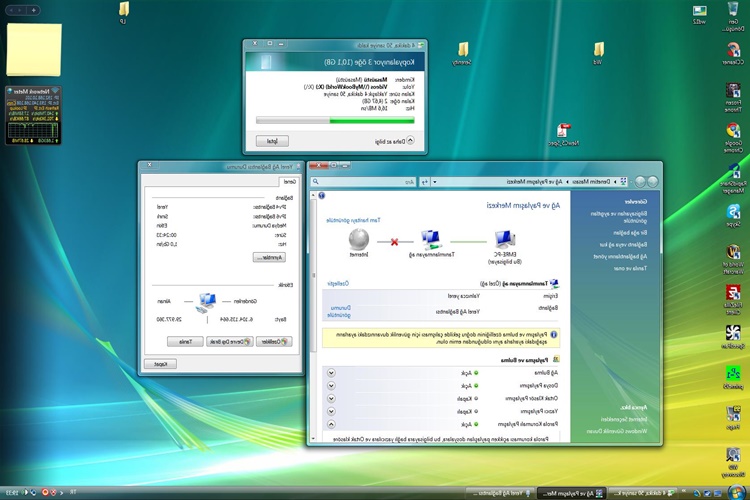Expand the Yazıcı Paylaşımı section chevron

331,411
